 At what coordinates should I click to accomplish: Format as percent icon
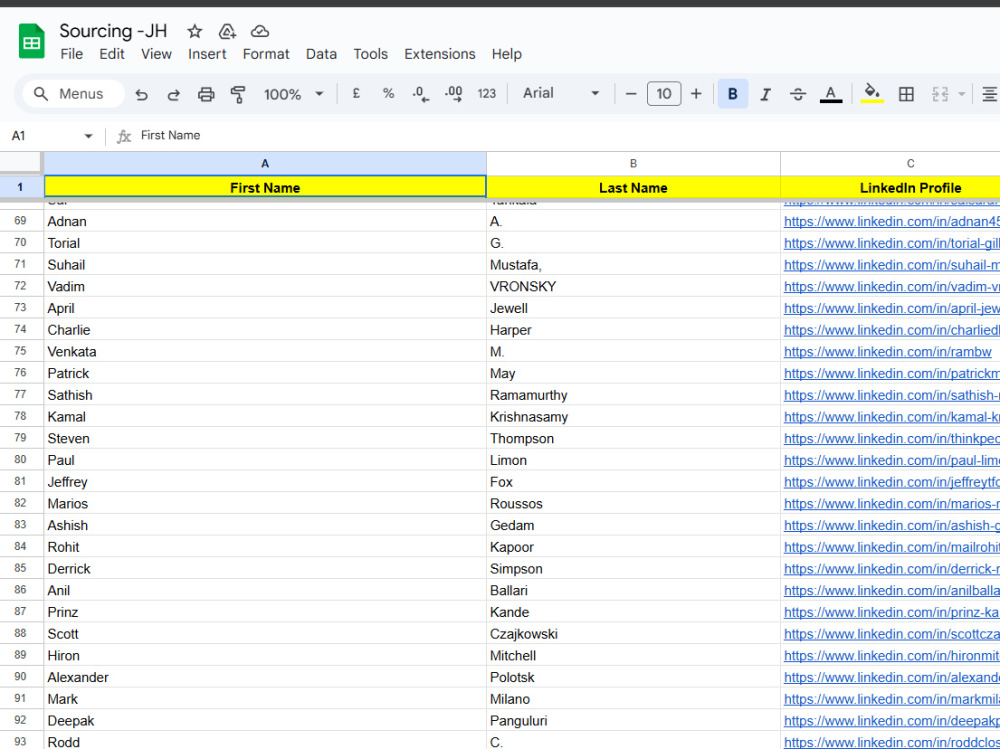[x=388, y=94]
